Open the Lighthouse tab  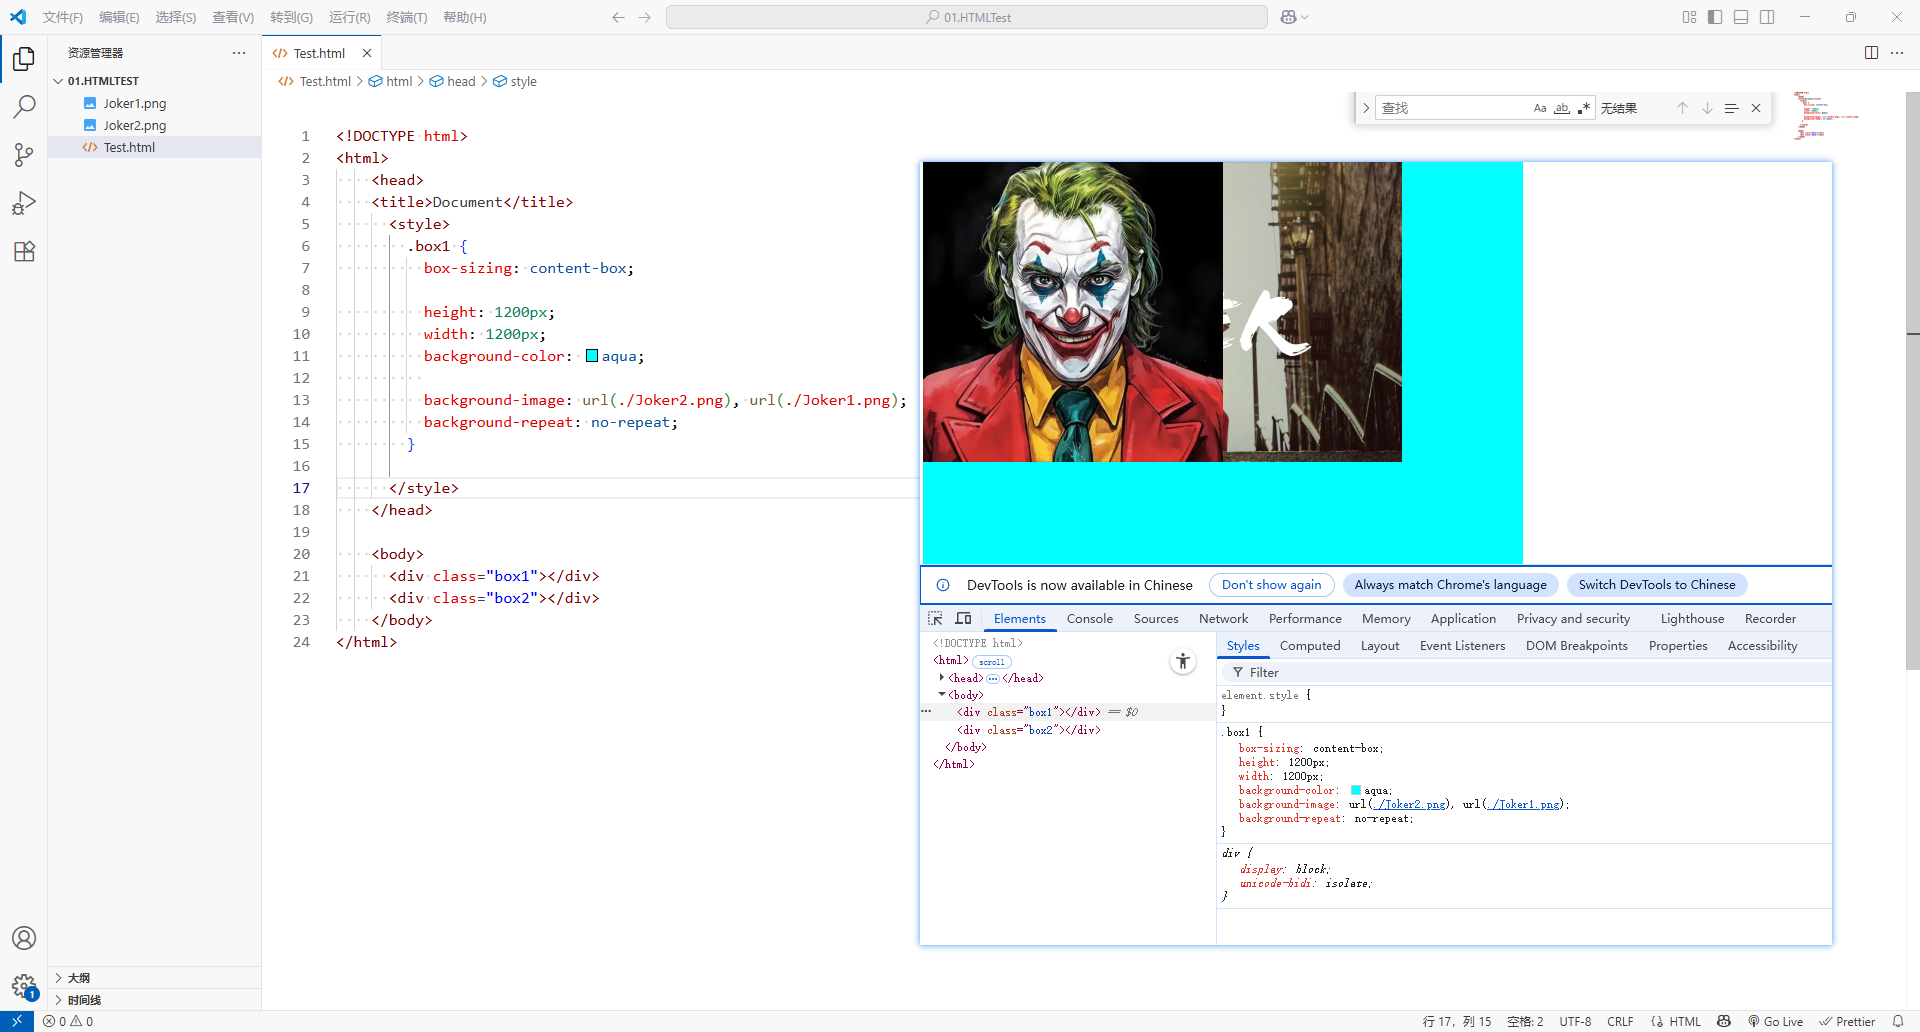(x=1692, y=619)
